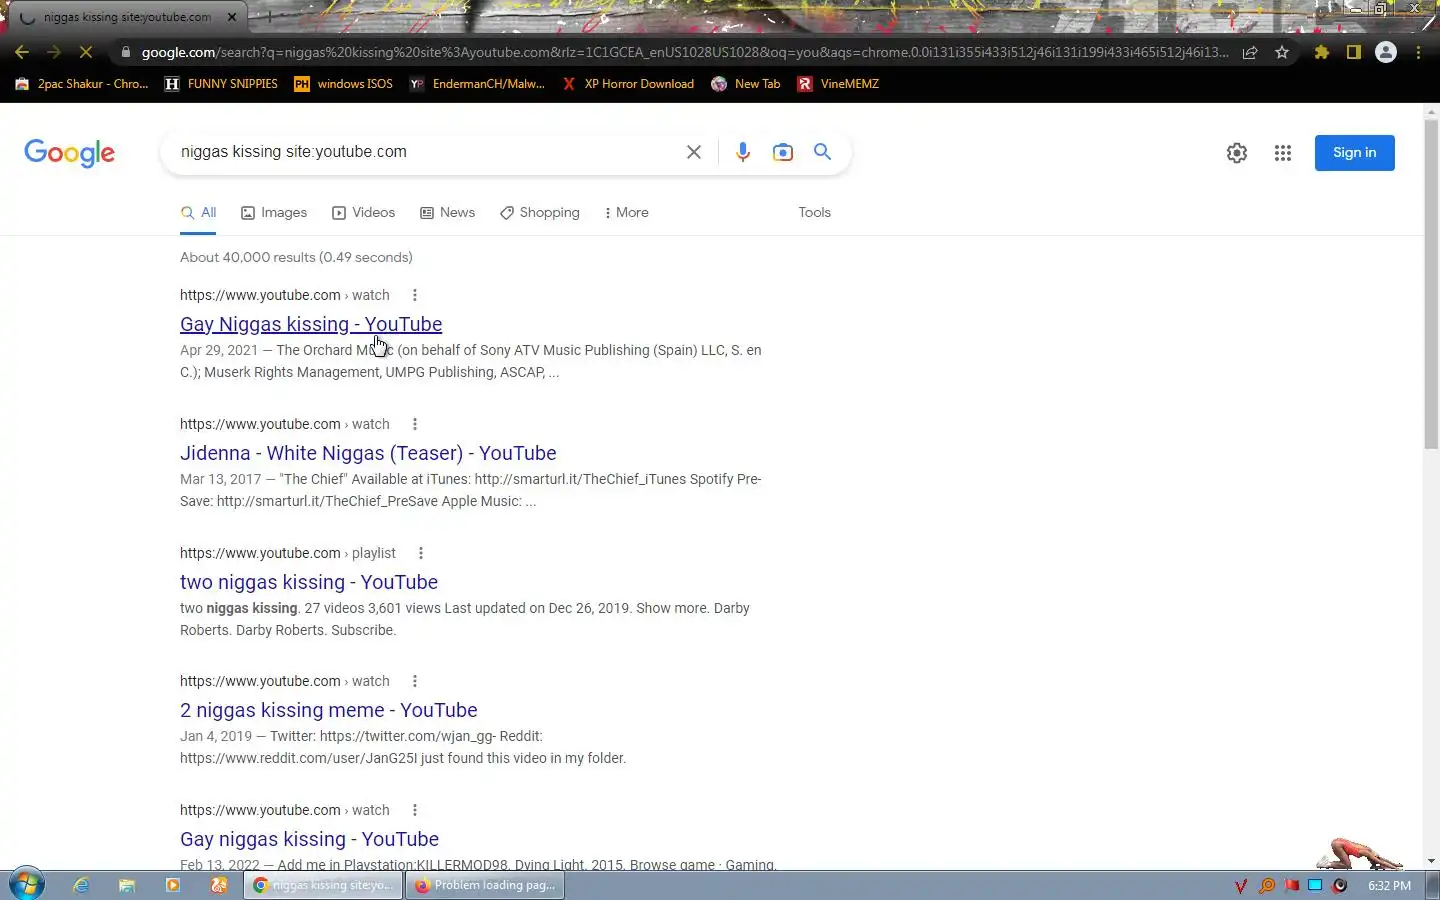Open title link above Apr 29, 2021 snippet

311,324
